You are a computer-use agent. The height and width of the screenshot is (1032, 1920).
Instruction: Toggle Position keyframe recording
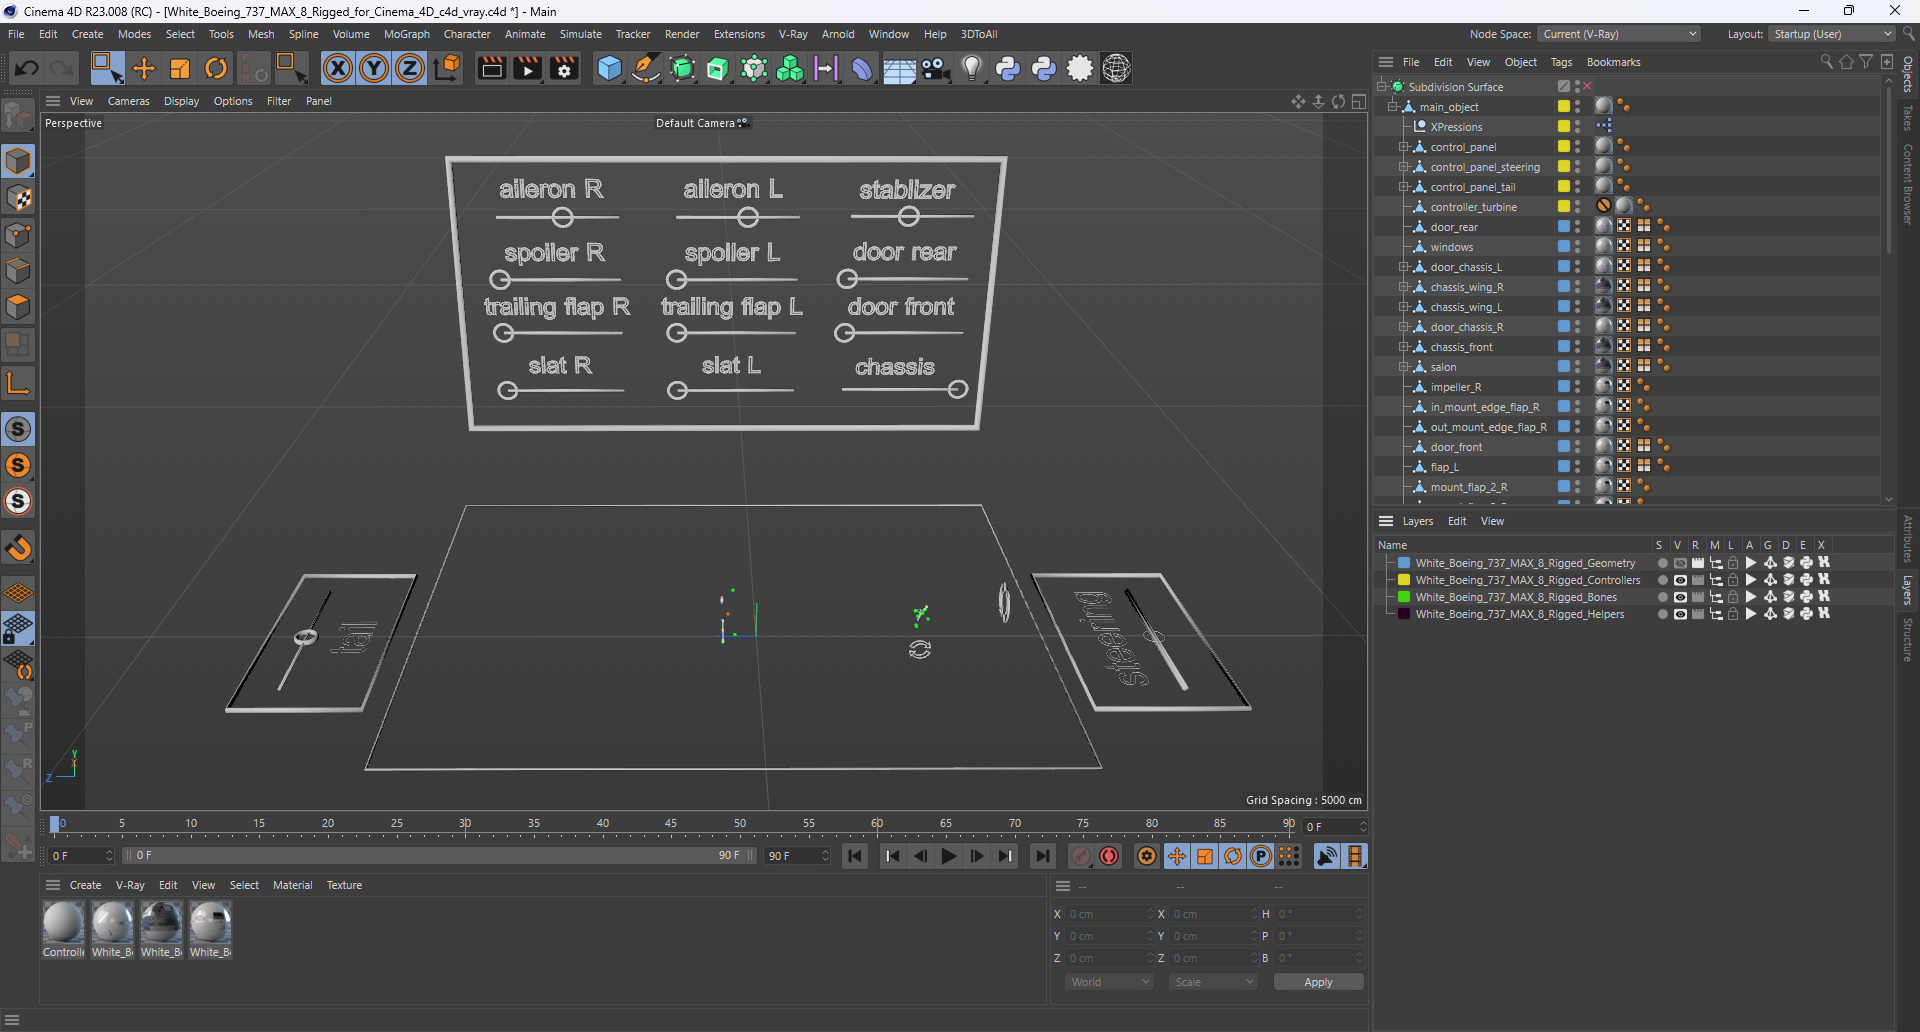(x=1177, y=856)
